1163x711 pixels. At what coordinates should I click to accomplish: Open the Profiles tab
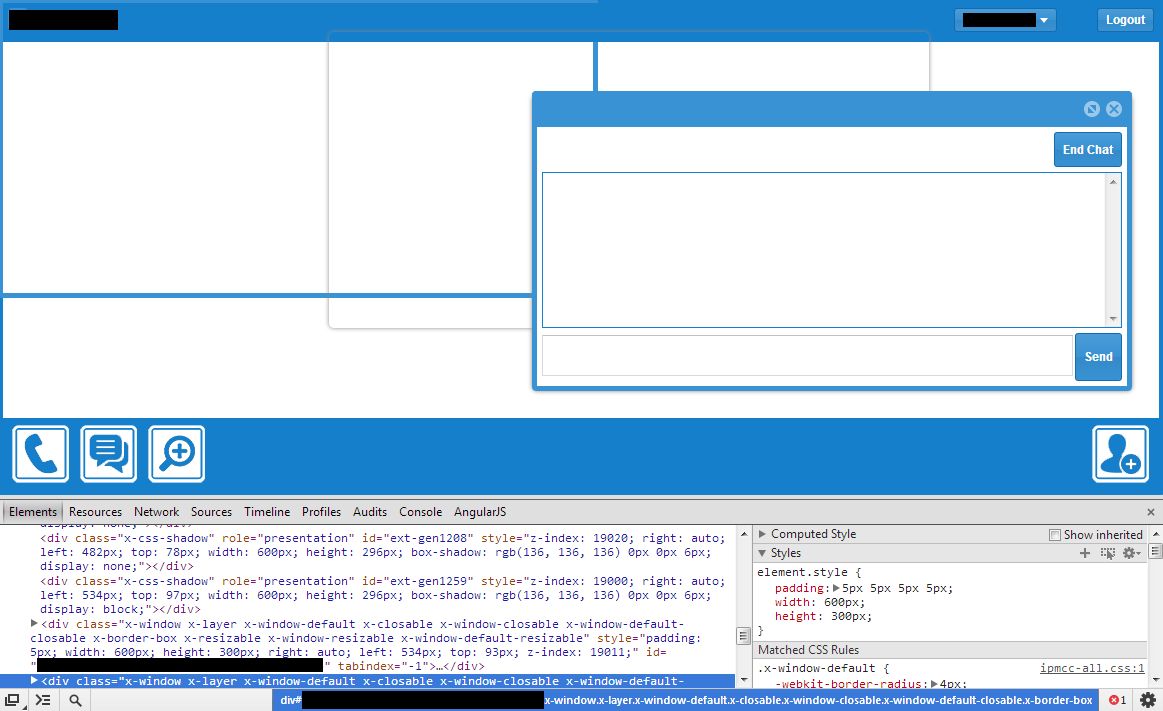click(321, 512)
